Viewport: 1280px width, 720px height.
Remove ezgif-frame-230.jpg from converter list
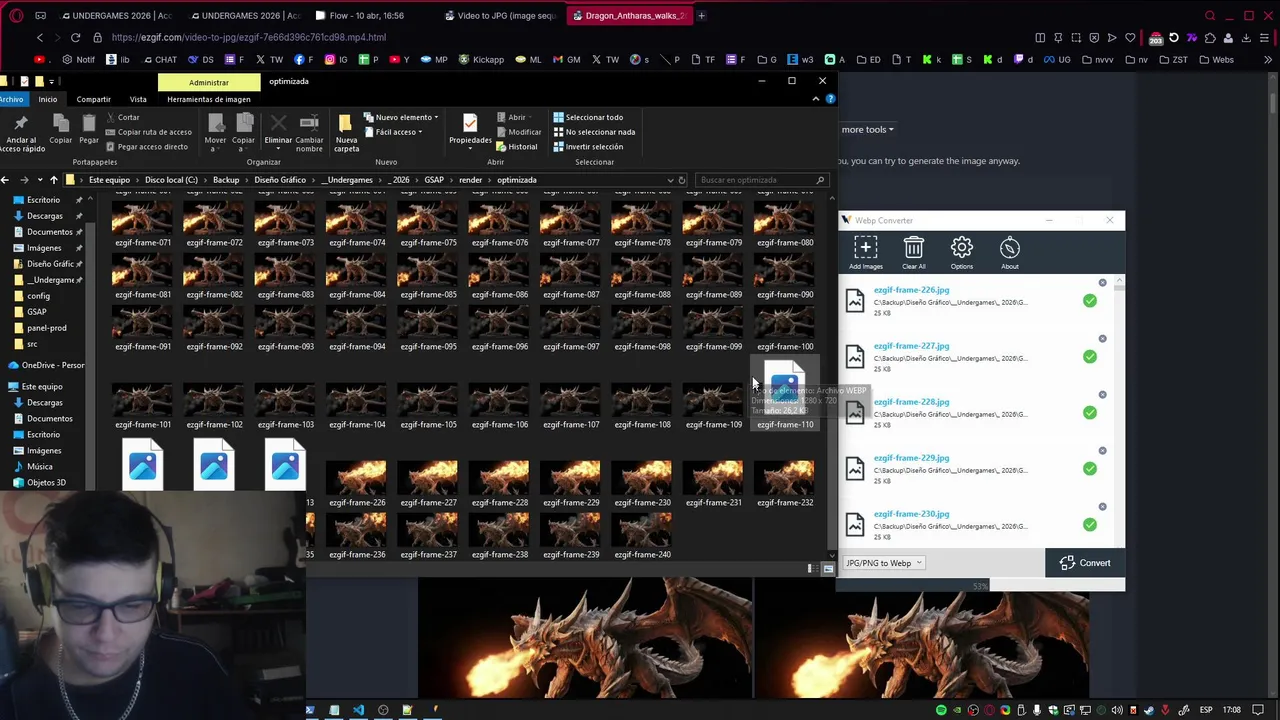(1102, 507)
